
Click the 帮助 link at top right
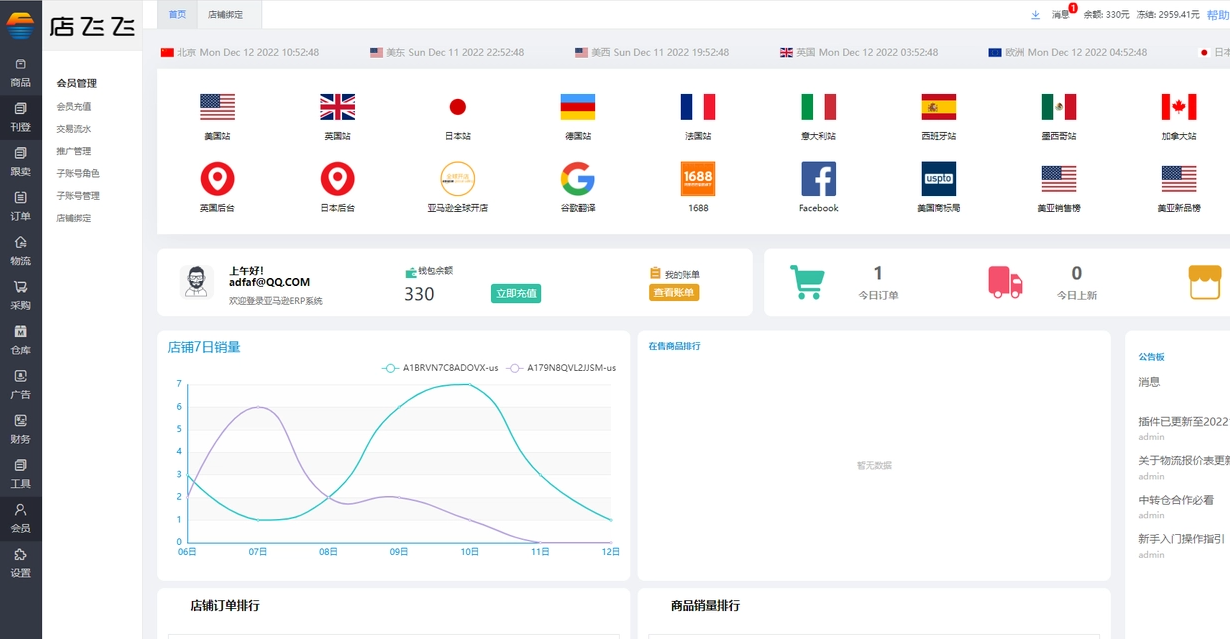click(1217, 15)
